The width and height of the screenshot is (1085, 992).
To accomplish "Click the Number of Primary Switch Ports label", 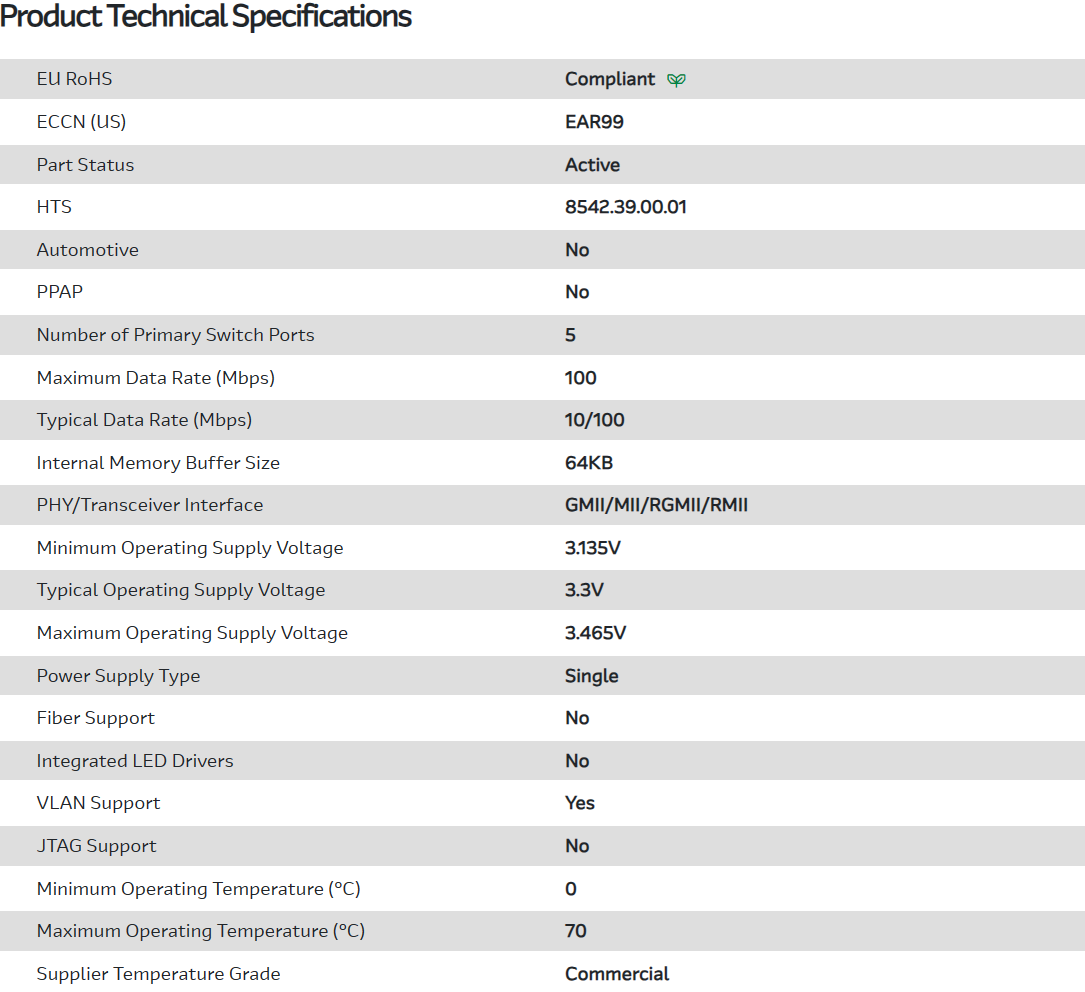I will 175,335.
